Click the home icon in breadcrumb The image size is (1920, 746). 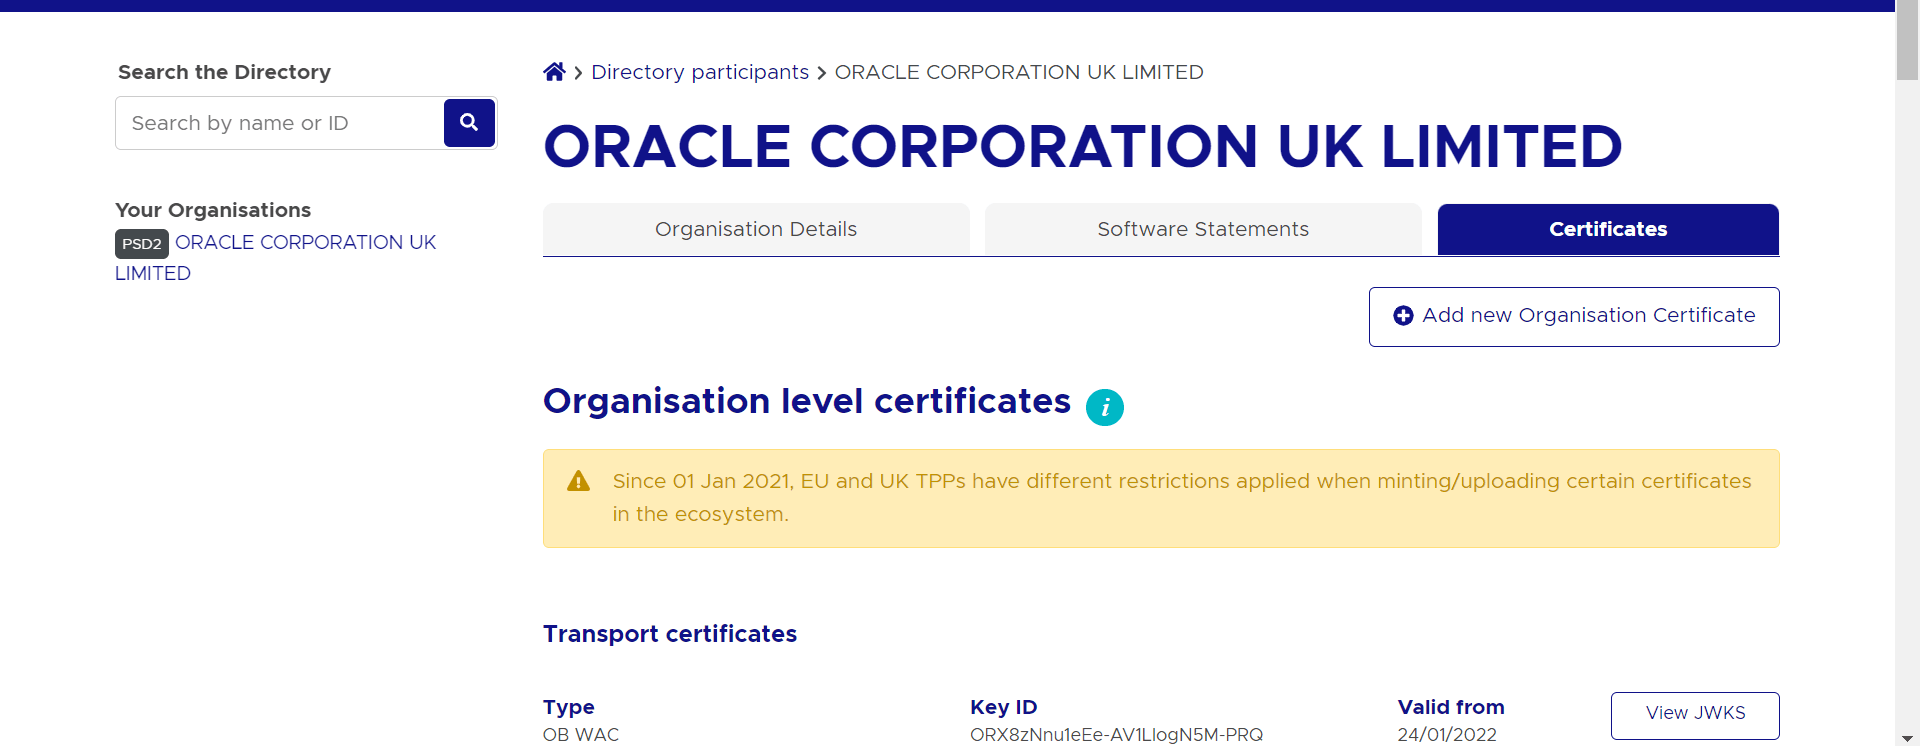tap(554, 72)
